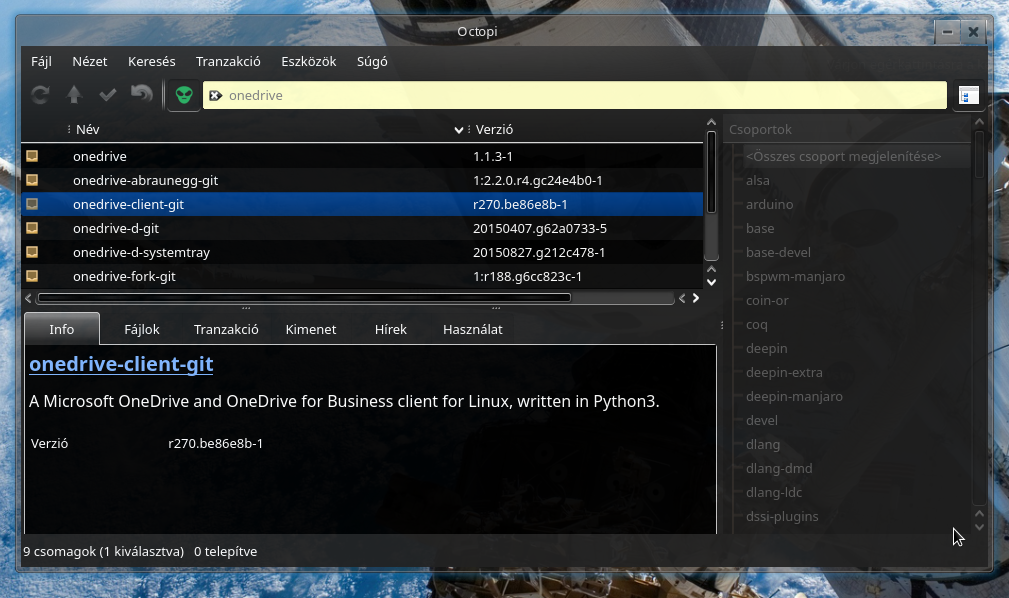Sort by the Név column header
1009x598 pixels.
[88, 129]
